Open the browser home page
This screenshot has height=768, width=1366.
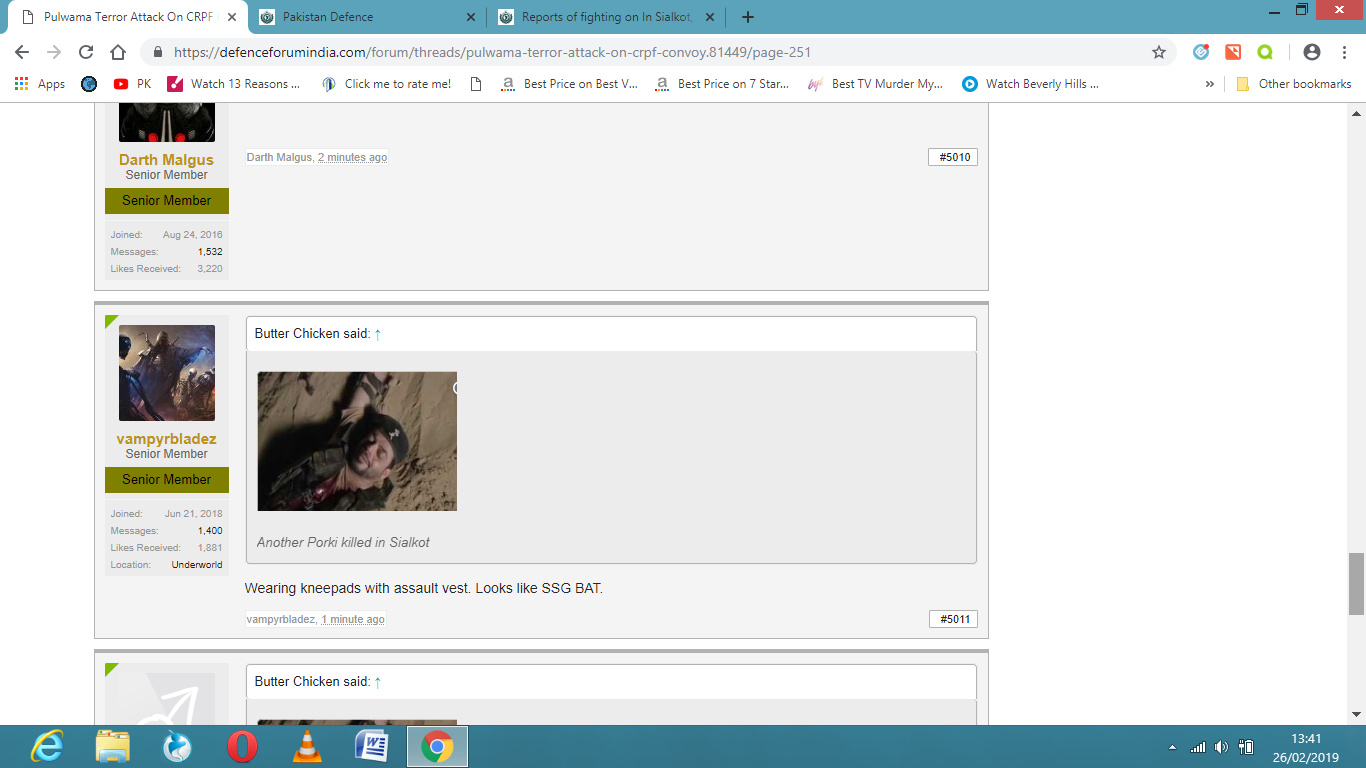click(118, 52)
